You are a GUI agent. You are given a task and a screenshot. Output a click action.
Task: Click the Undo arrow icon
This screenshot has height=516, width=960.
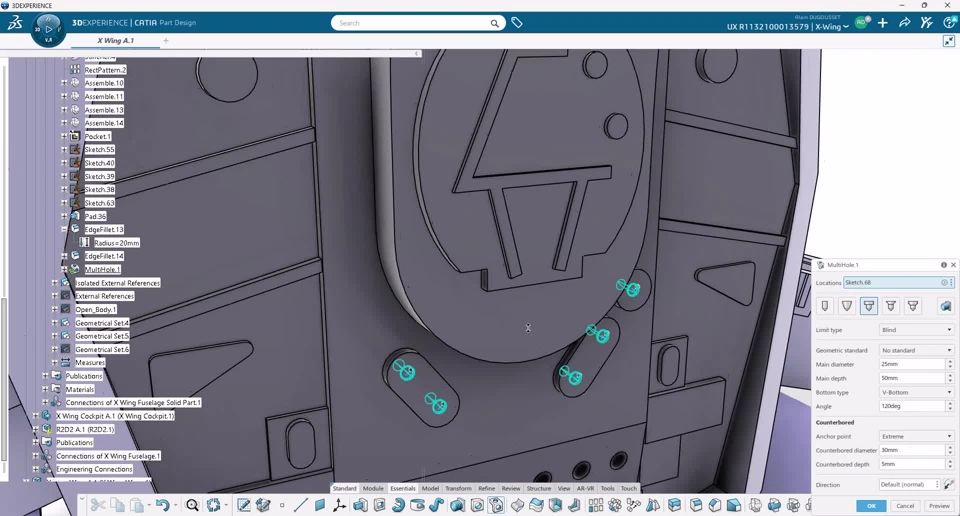click(x=162, y=505)
